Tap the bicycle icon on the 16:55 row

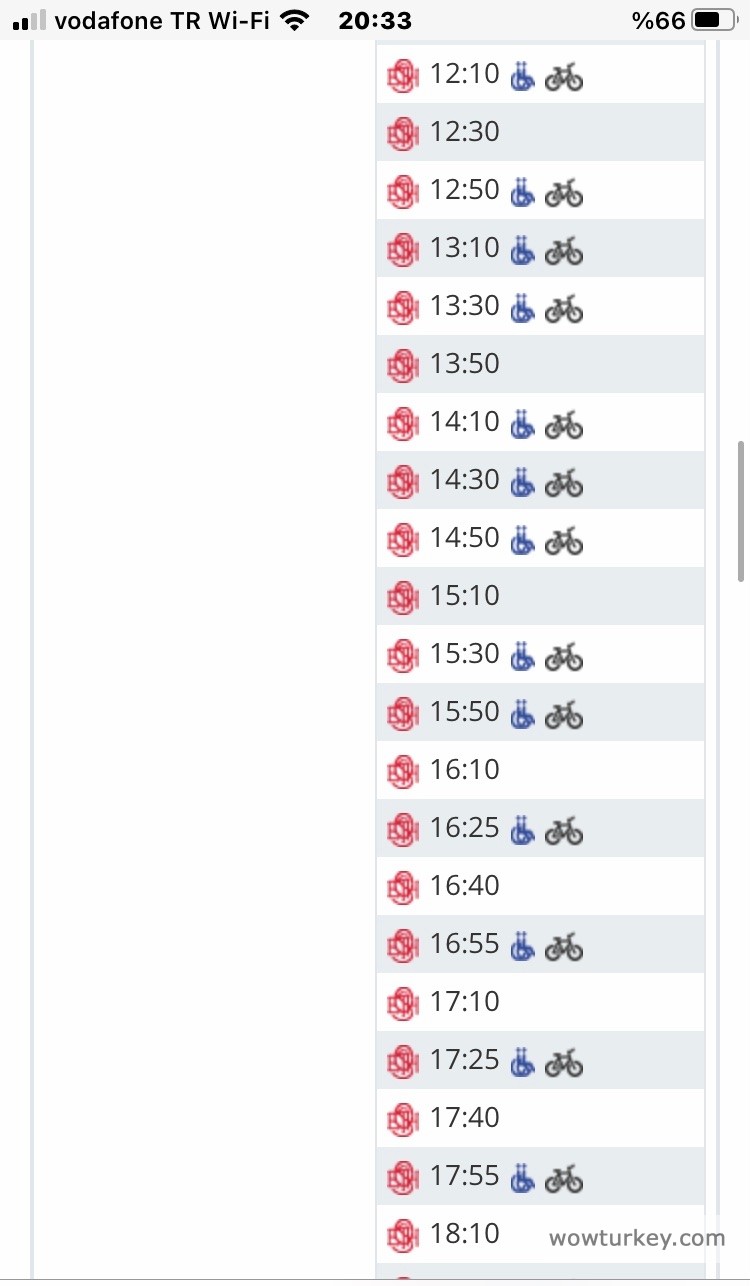[564, 945]
